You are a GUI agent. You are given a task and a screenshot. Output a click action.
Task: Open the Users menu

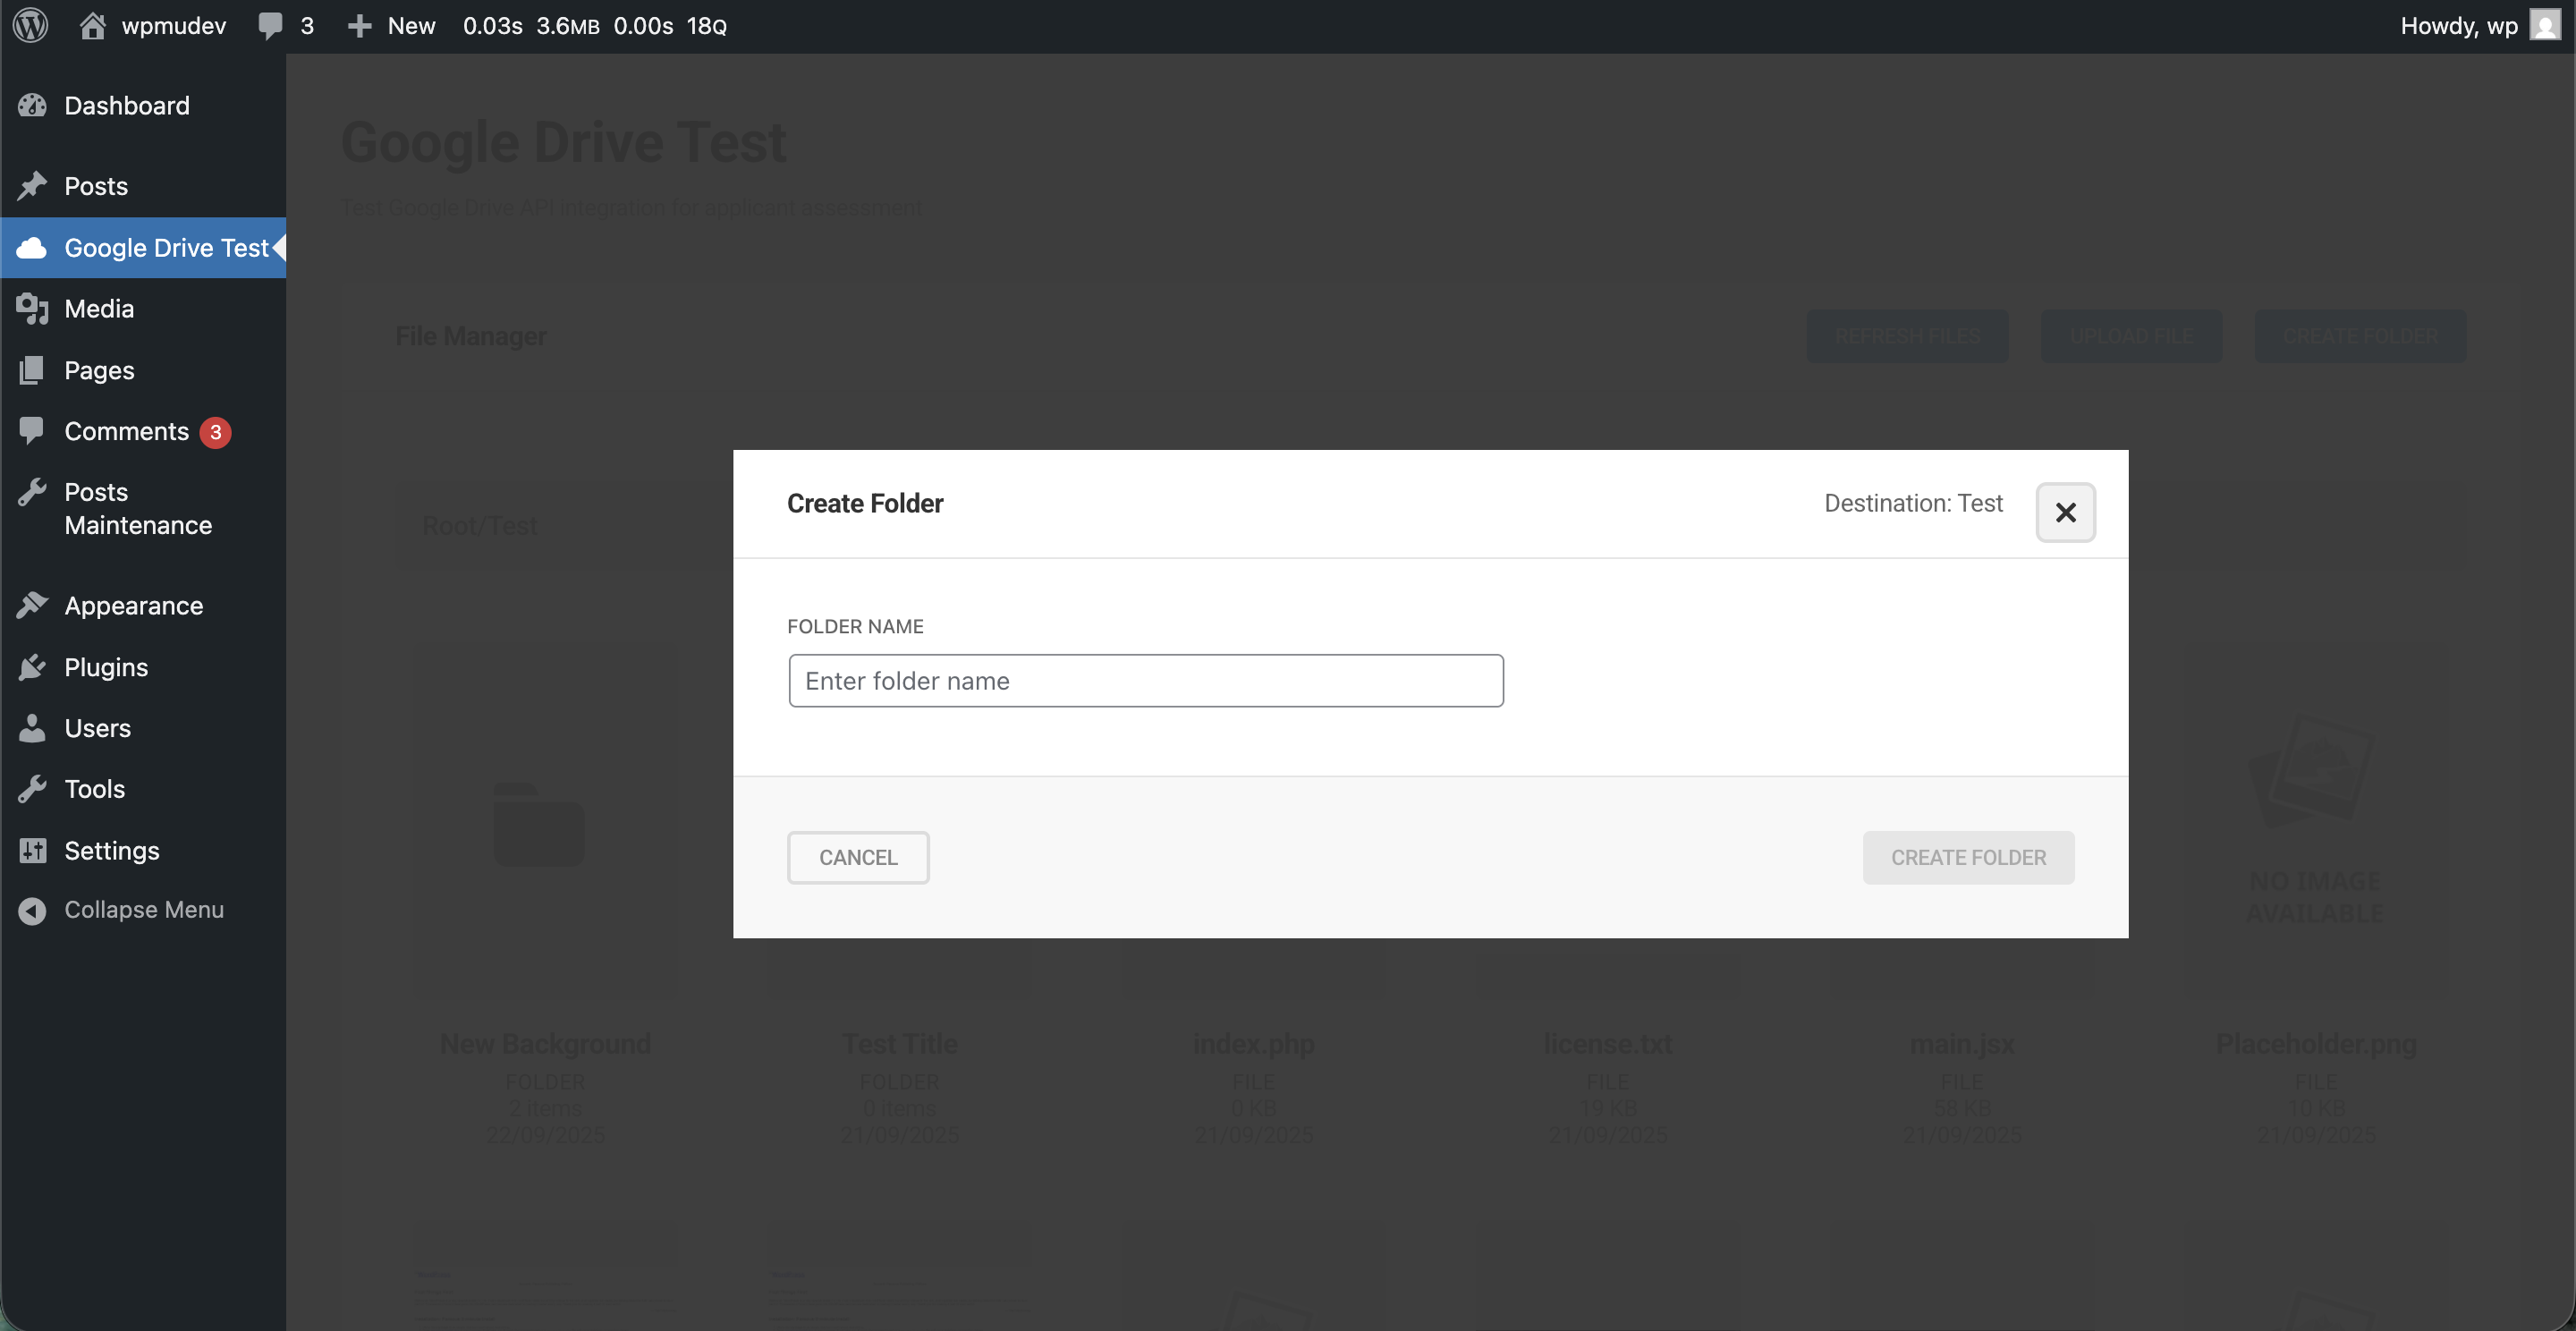[x=143, y=728]
